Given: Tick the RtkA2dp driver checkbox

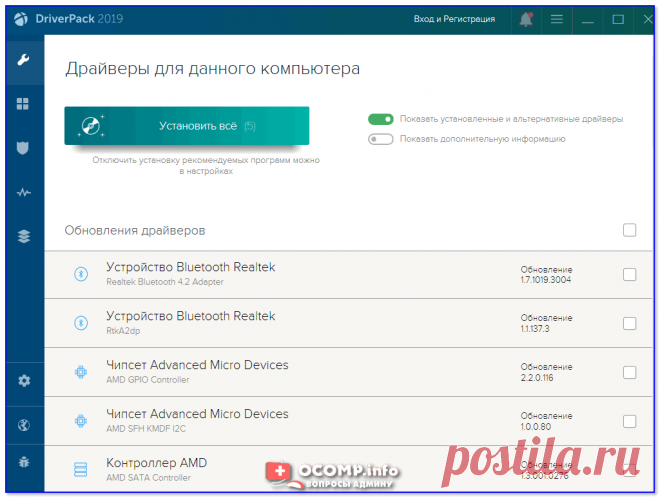Looking at the screenshot, I should point(629,323).
